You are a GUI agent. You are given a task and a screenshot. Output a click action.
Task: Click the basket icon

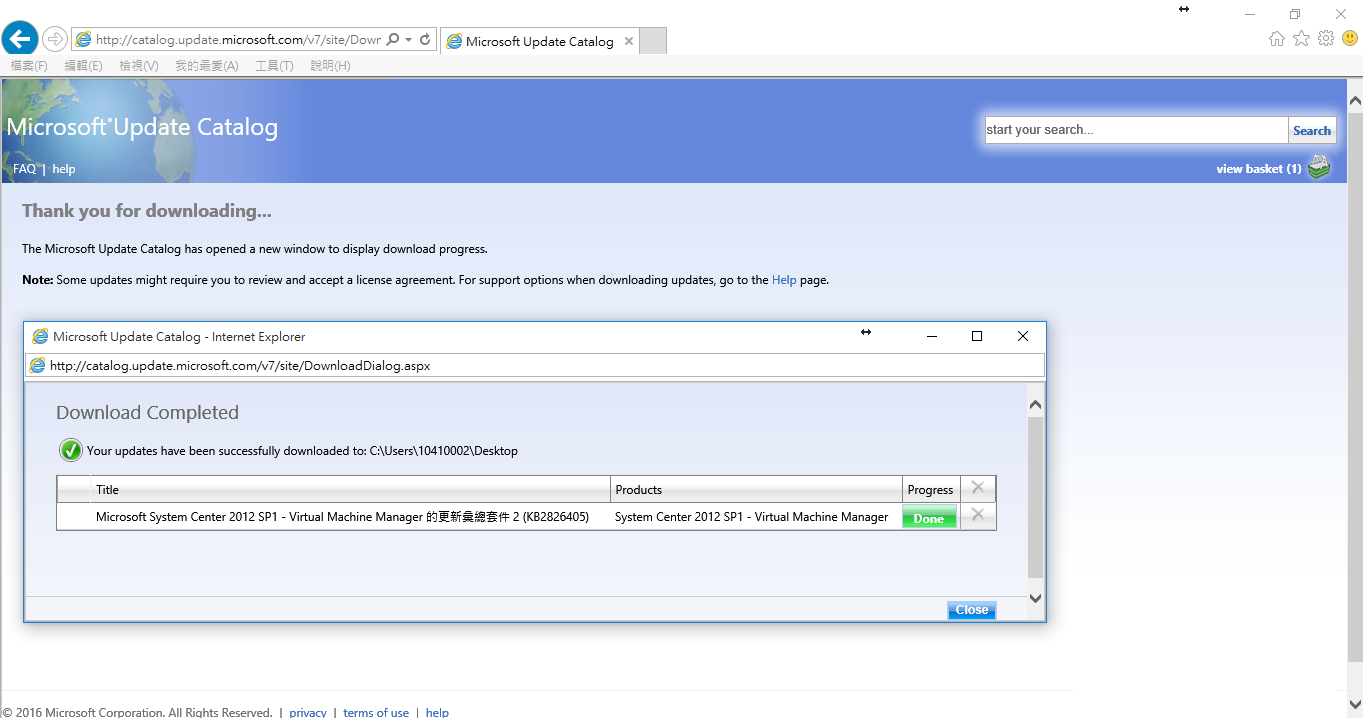coord(1320,167)
